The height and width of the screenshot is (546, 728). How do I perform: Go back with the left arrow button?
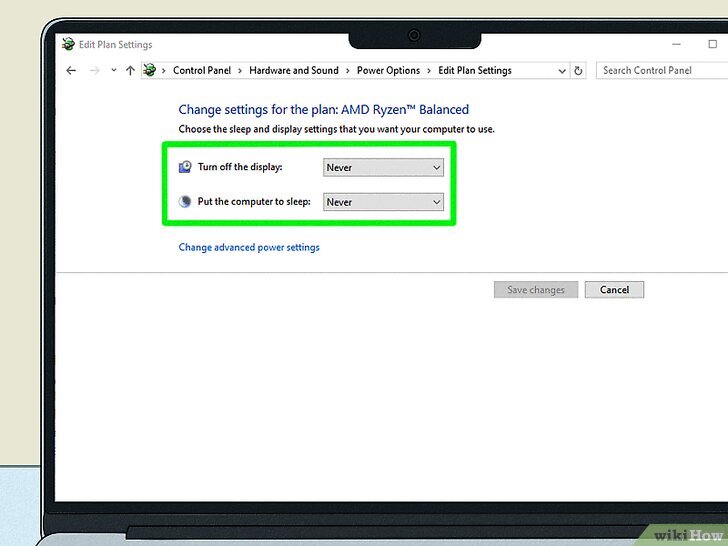tap(71, 71)
